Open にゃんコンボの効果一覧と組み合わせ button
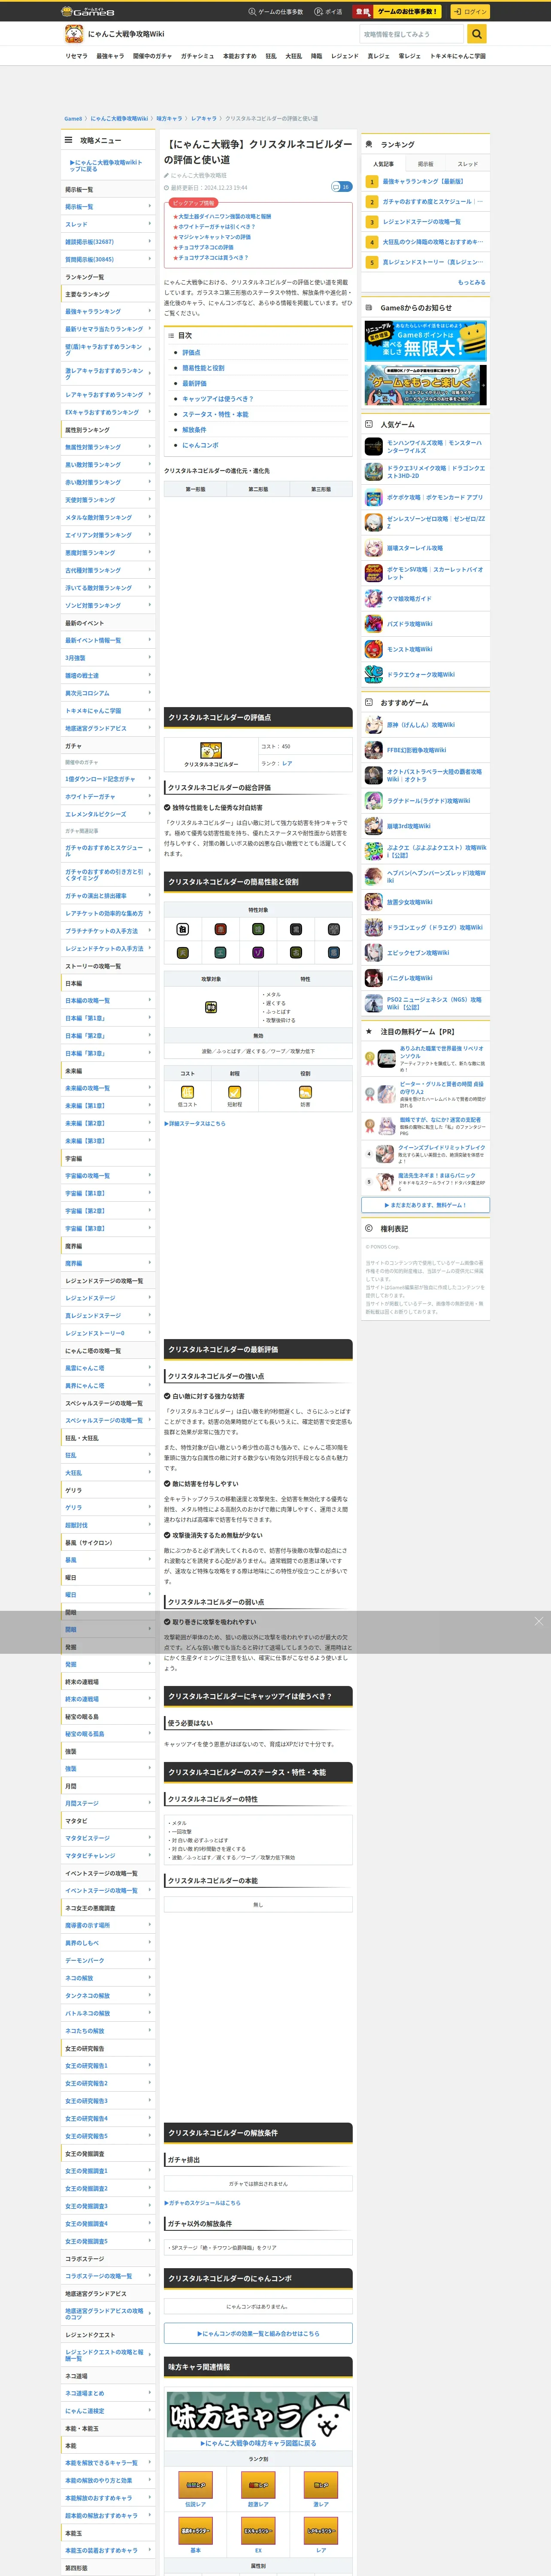This screenshot has height=2576, width=551. click(x=258, y=2333)
